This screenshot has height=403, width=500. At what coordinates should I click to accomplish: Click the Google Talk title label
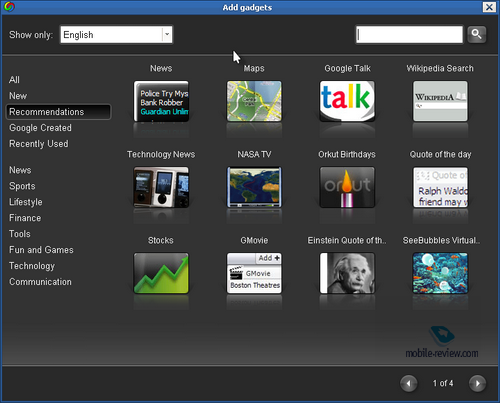point(347,68)
